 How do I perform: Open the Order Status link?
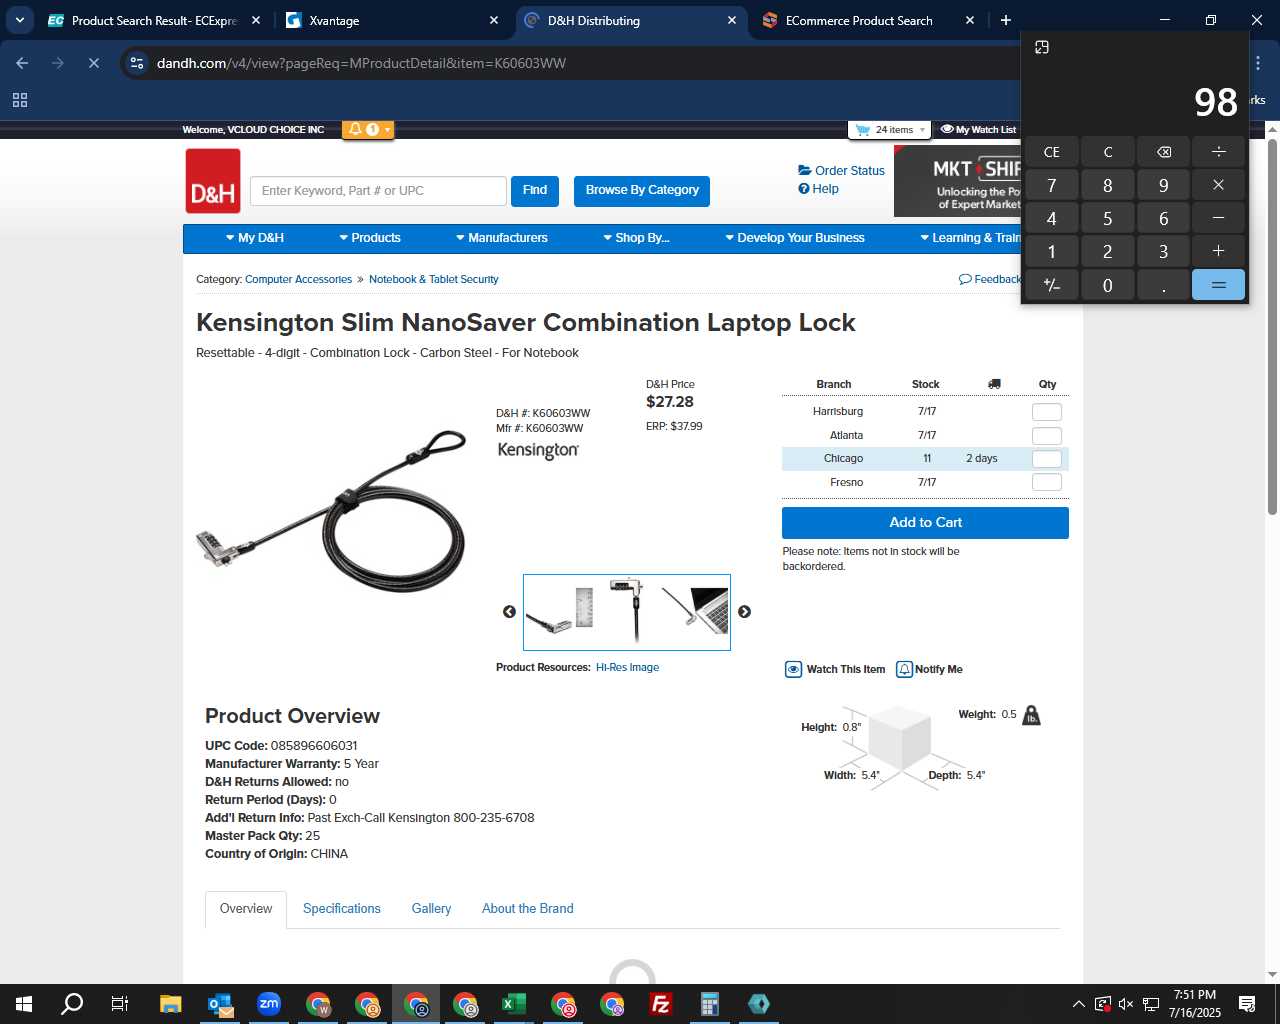pyautogui.click(x=841, y=171)
